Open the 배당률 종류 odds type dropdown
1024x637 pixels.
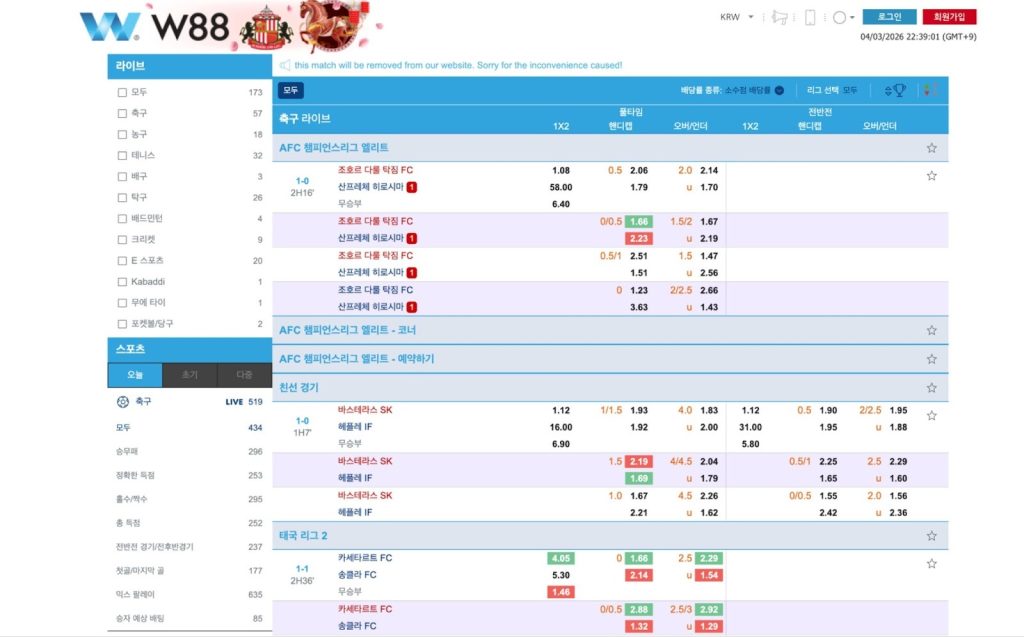pyautogui.click(x=732, y=90)
